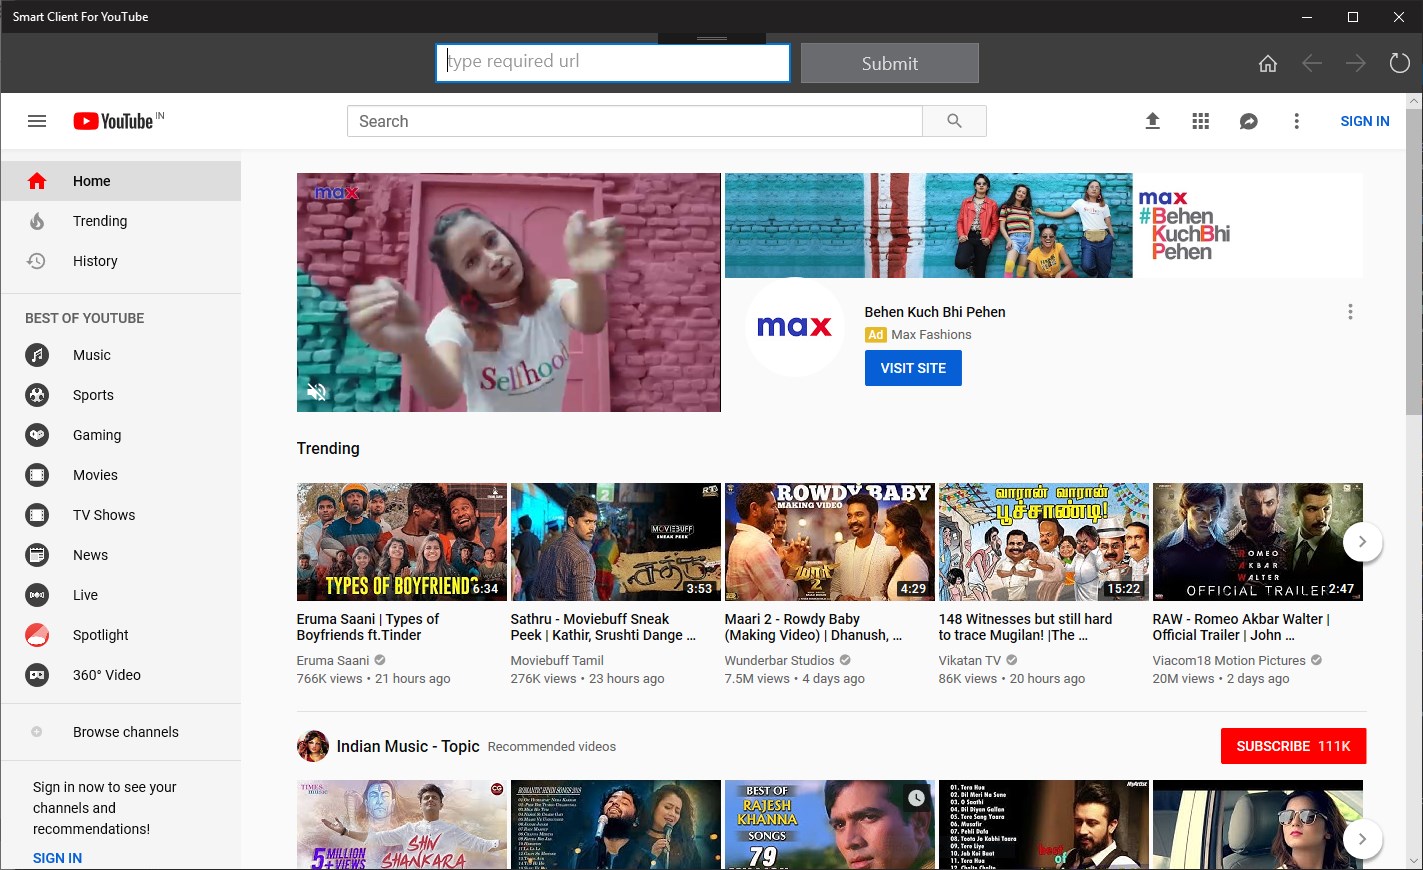This screenshot has width=1423, height=870.
Task: Open the upload video icon
Action: (1152, 121)
